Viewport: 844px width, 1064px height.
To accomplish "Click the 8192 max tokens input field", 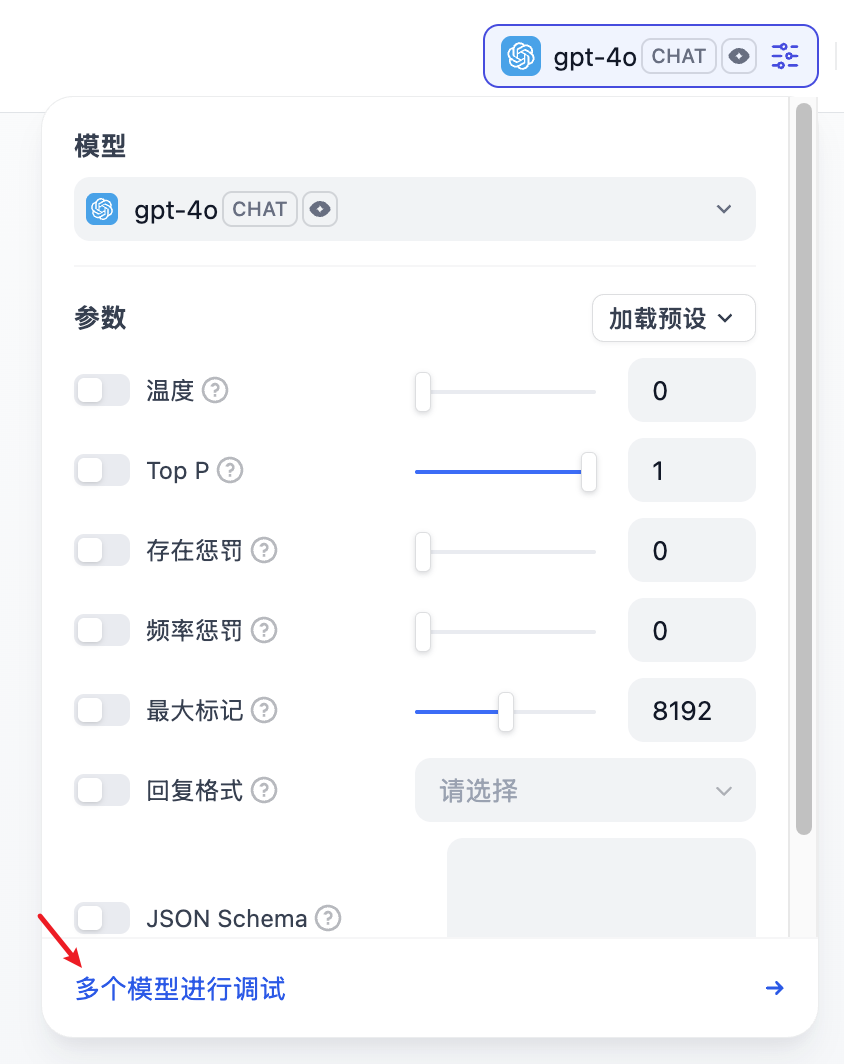I will pyautogui.click(x=691, y=710).
